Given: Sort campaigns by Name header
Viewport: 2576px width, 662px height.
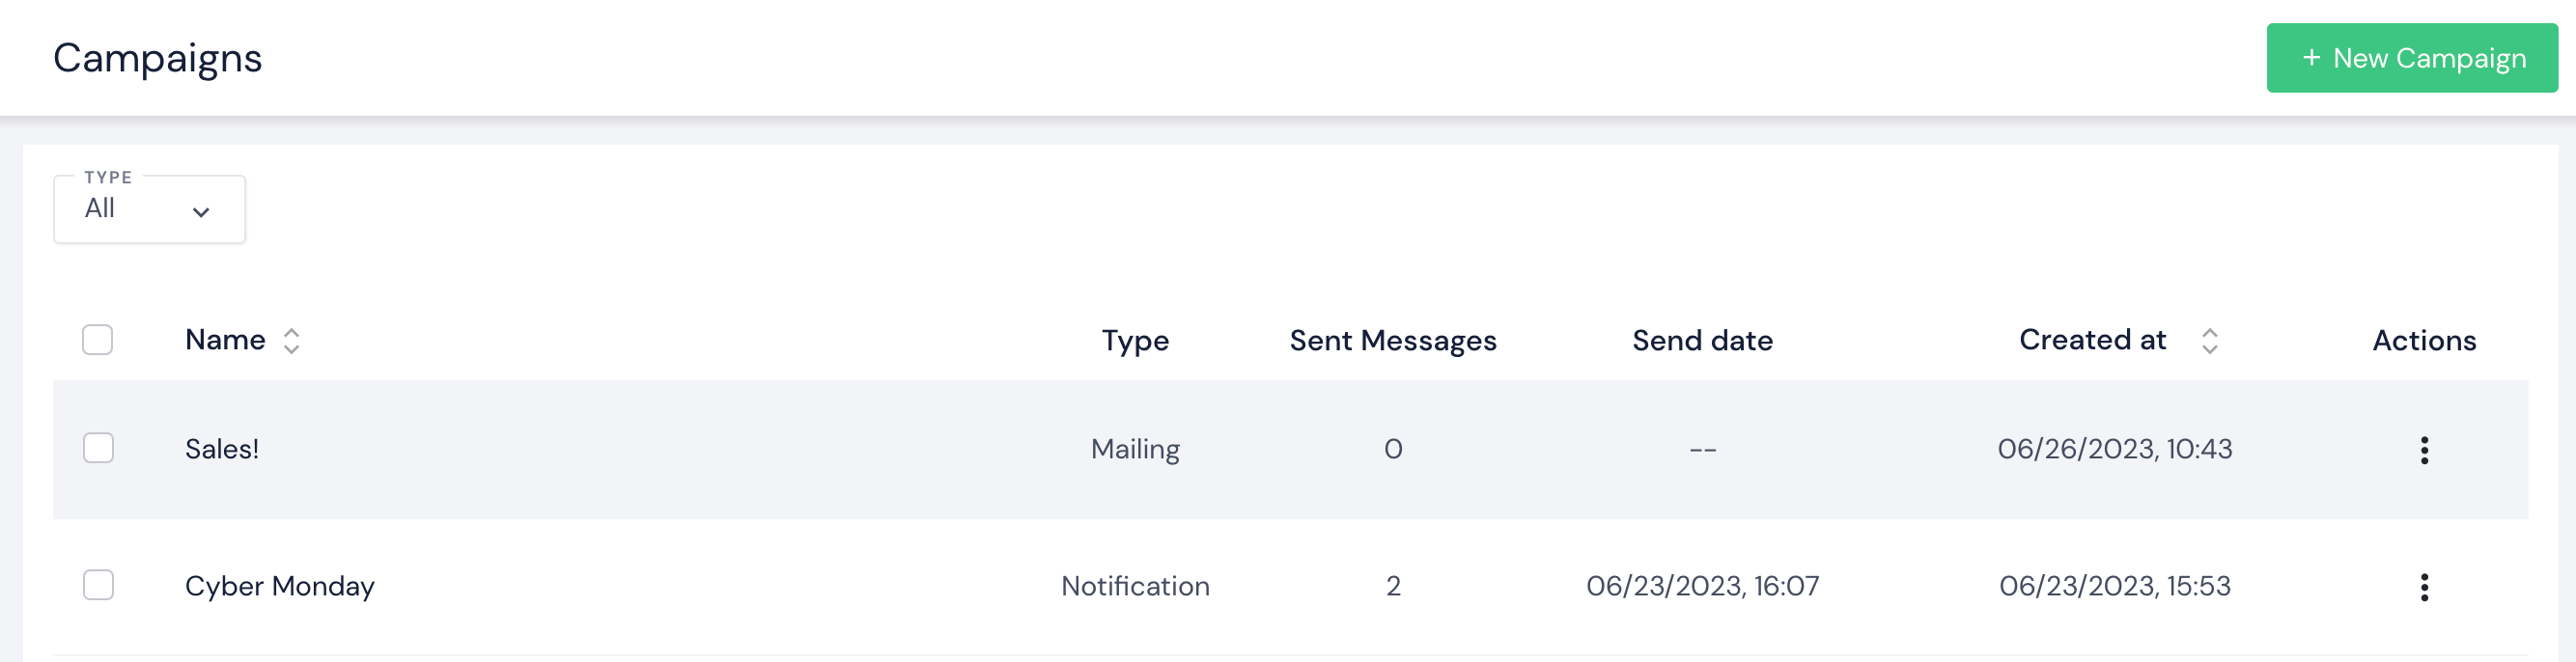Looking at the screenshot, I should point(225,340).
